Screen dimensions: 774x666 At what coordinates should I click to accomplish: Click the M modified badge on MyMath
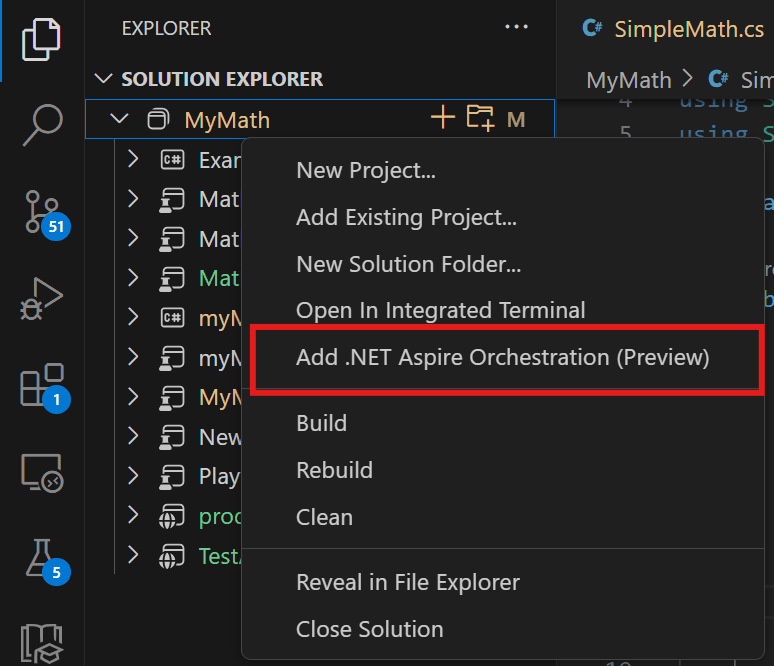[516, 119]
